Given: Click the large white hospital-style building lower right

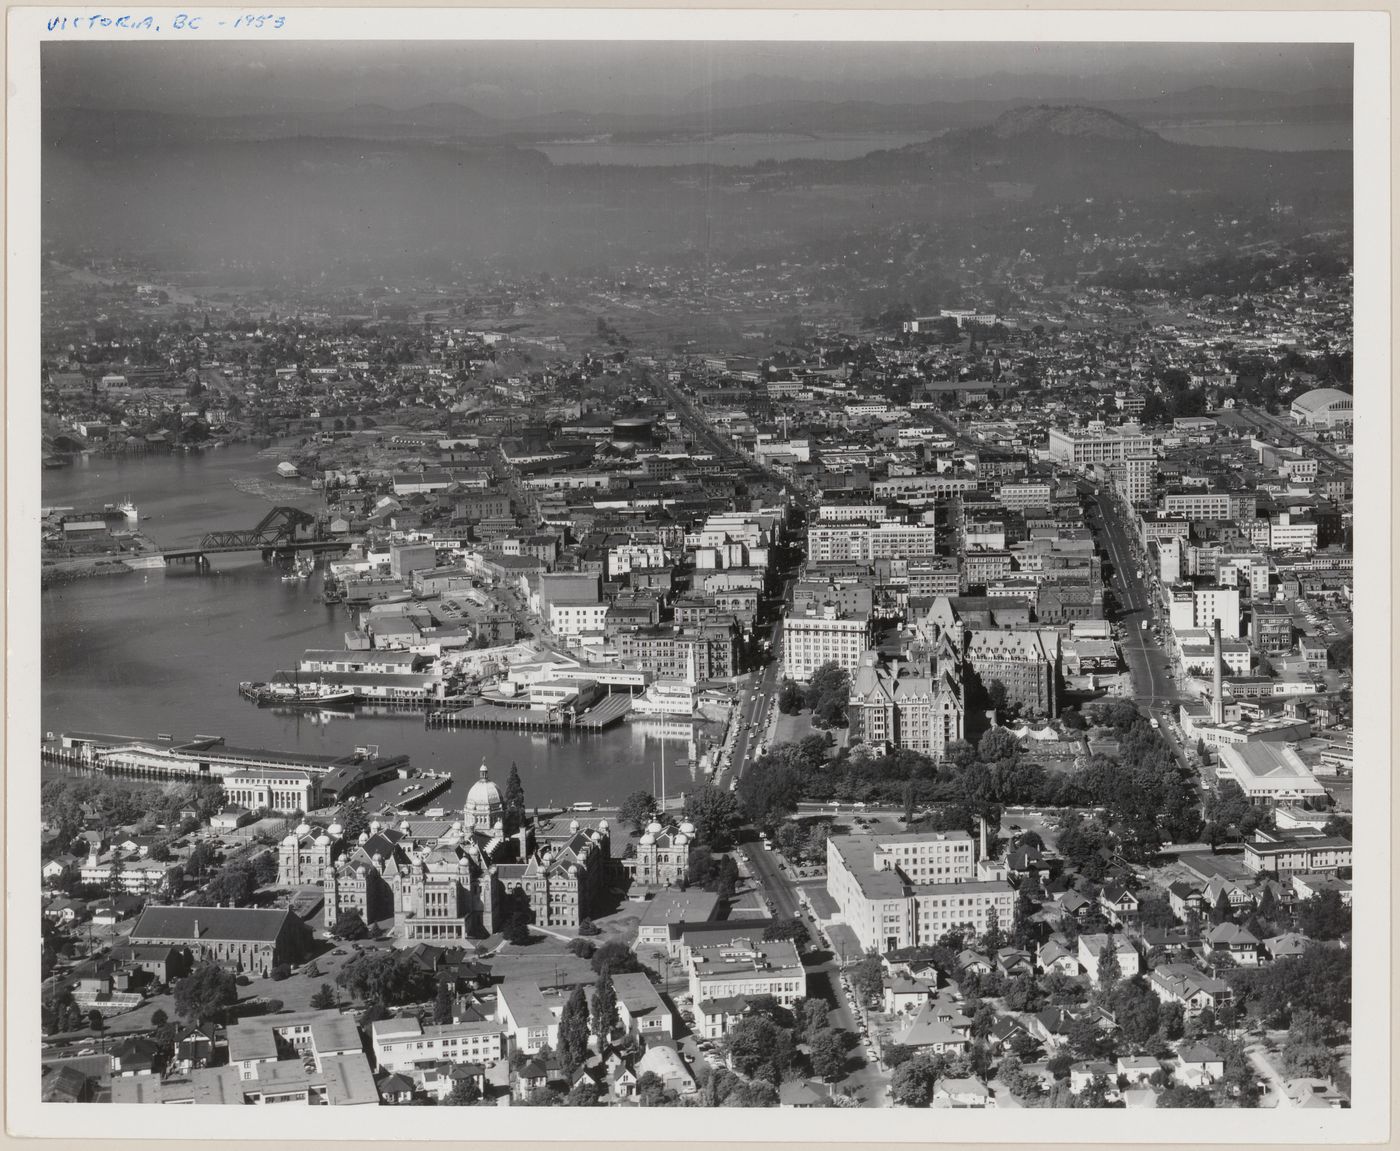Looking at the screenshot, I should coord(910,890).
